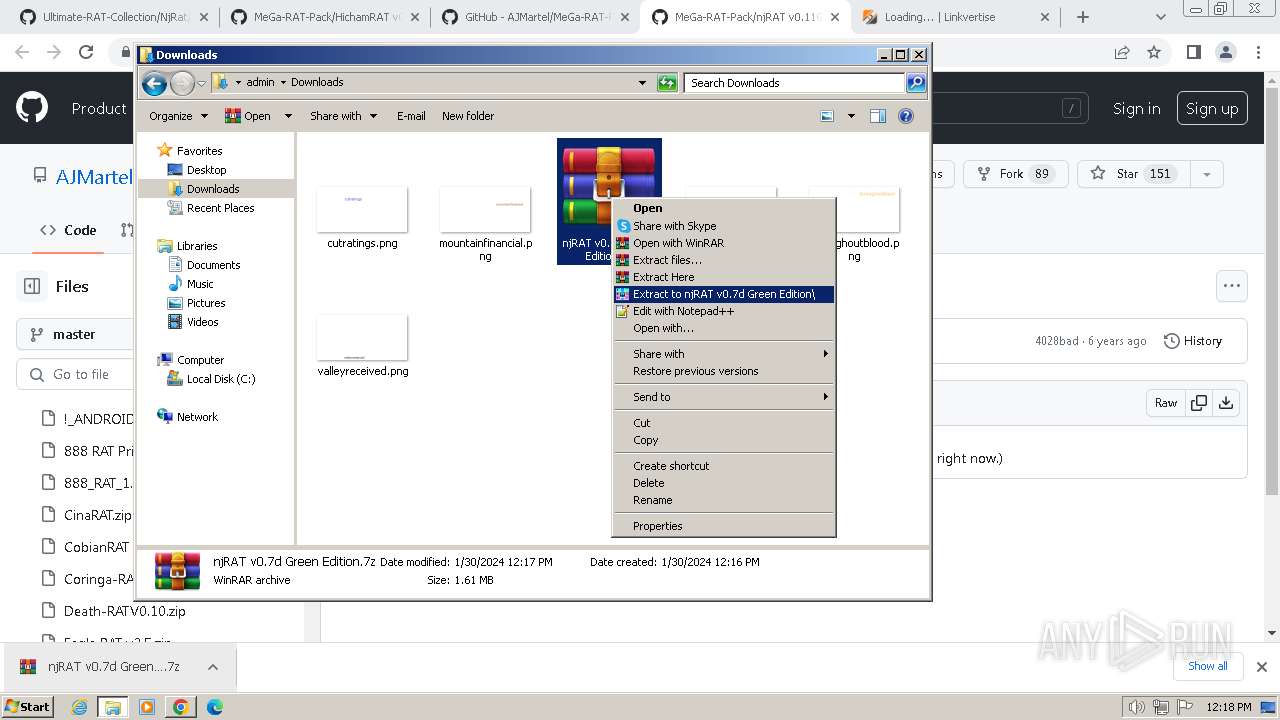The image size is (1280, 720).
Task: Choose Extract Here option
Action: coord(724,277)
